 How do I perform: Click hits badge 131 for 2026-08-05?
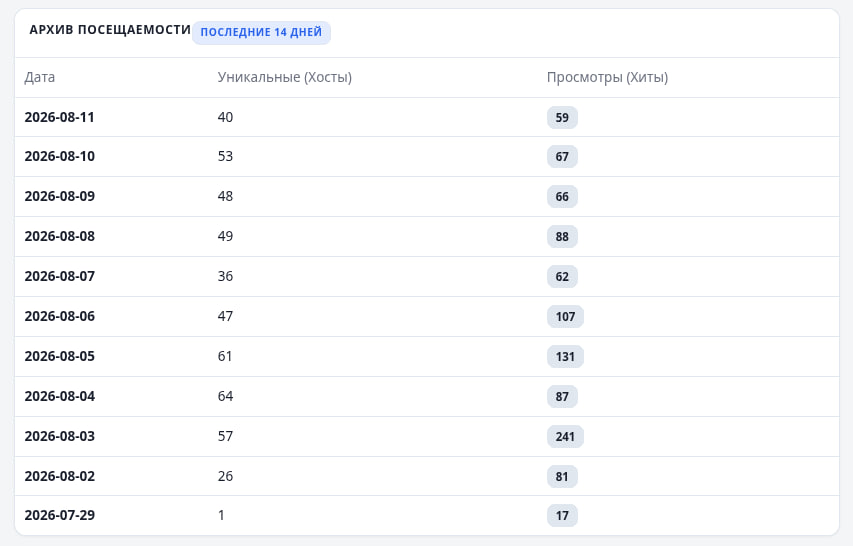(x=565, y=357)
